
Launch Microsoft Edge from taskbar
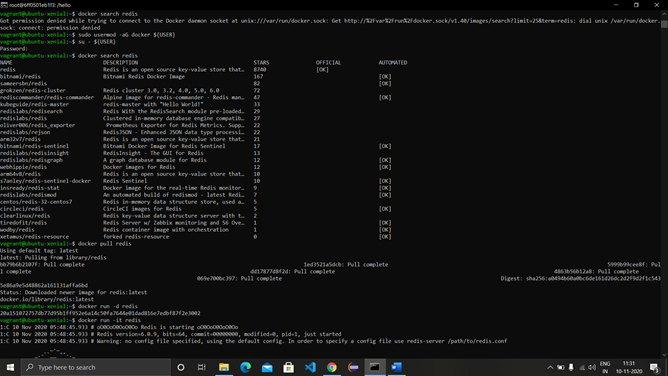tap(245, 367)
